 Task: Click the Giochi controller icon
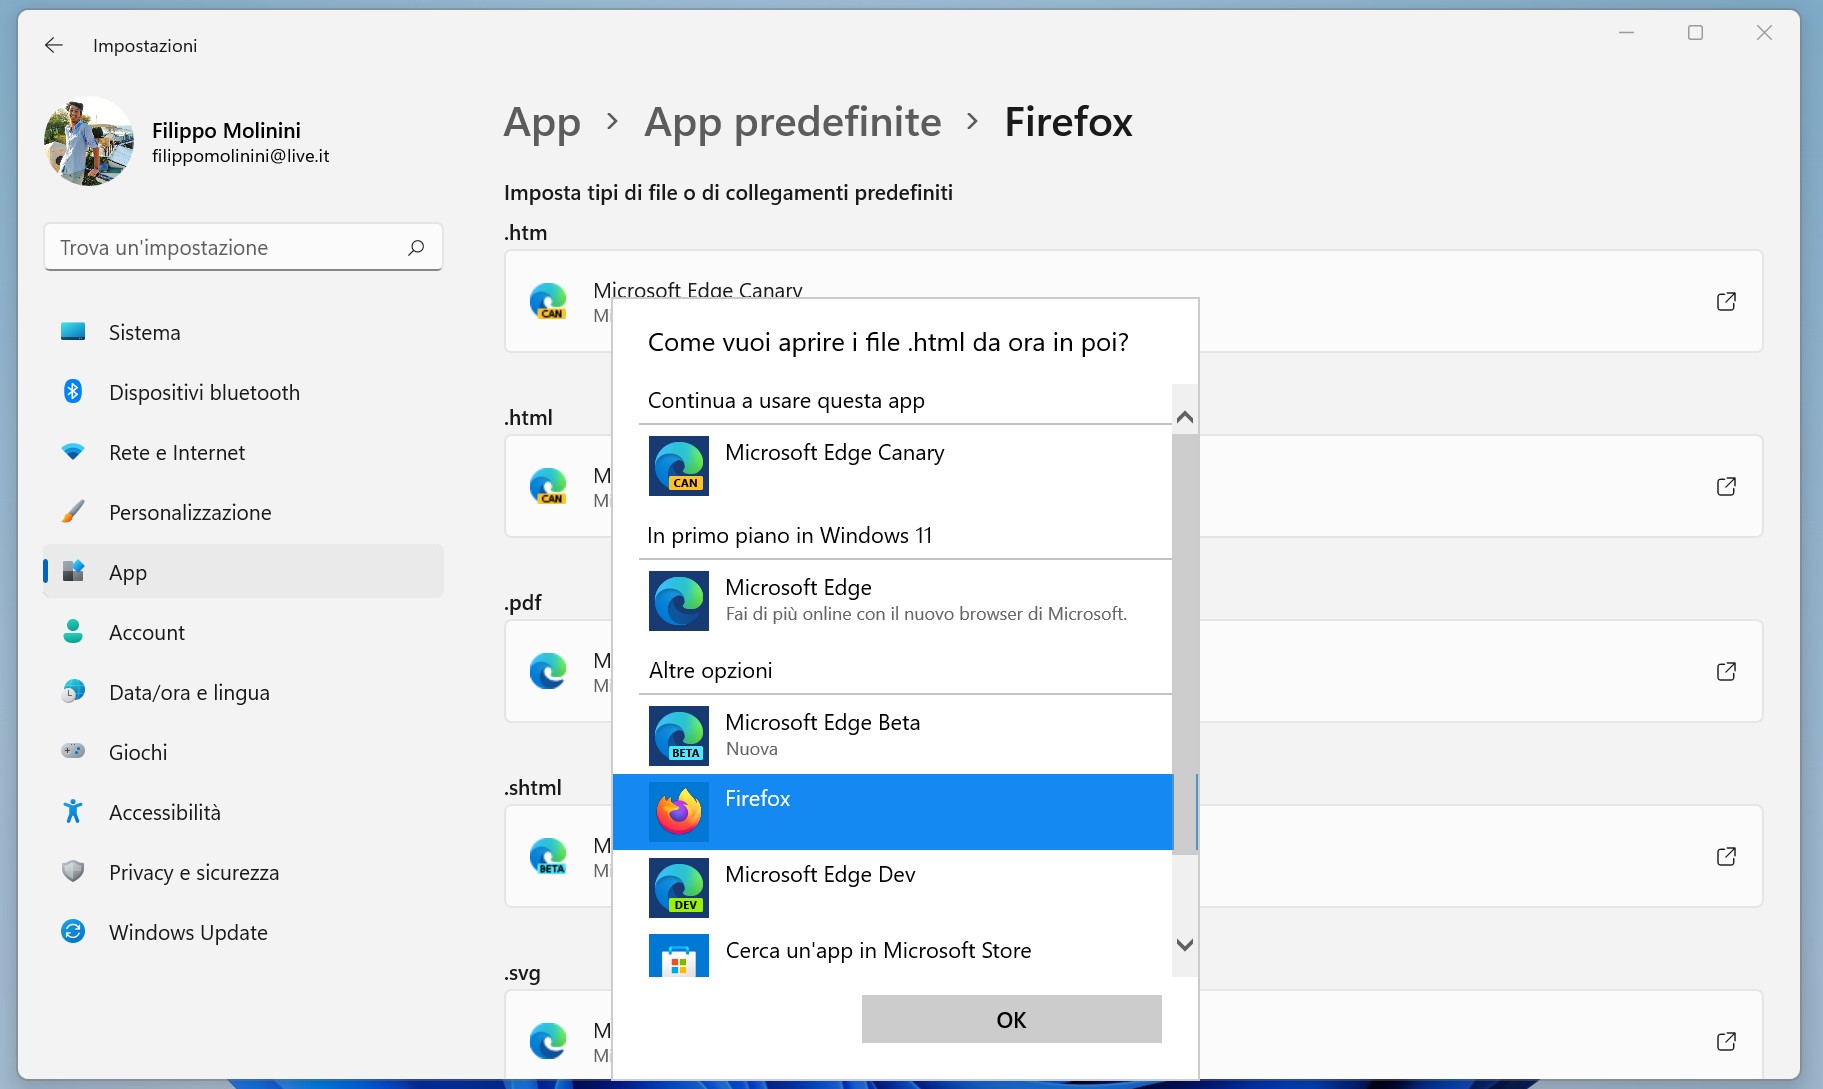click(74, 752)
